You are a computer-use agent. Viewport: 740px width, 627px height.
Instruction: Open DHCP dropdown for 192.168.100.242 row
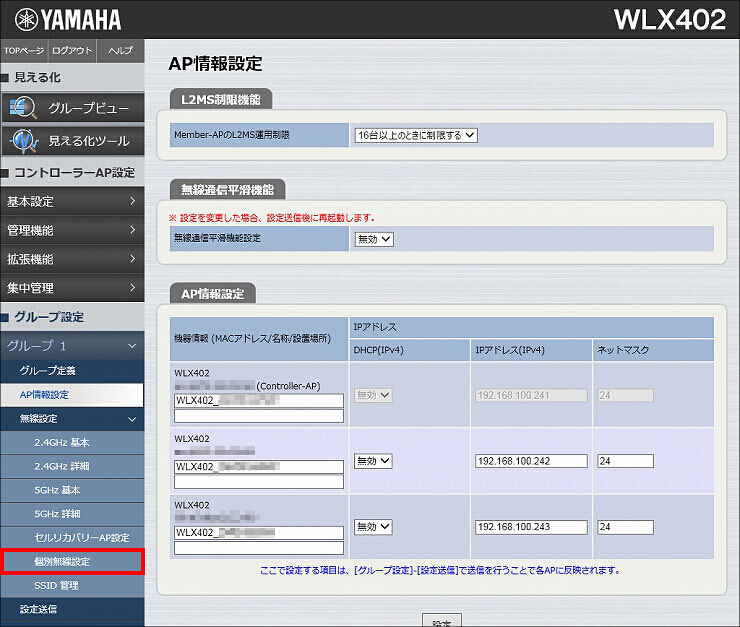click(373, 461)
